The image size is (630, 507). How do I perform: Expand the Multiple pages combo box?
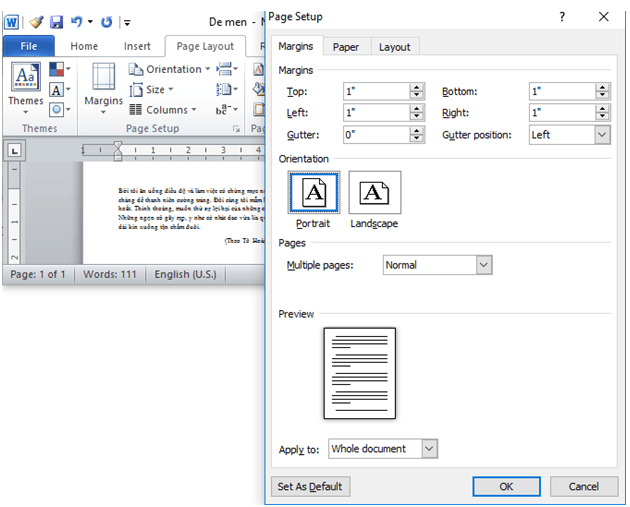[484, 265]
